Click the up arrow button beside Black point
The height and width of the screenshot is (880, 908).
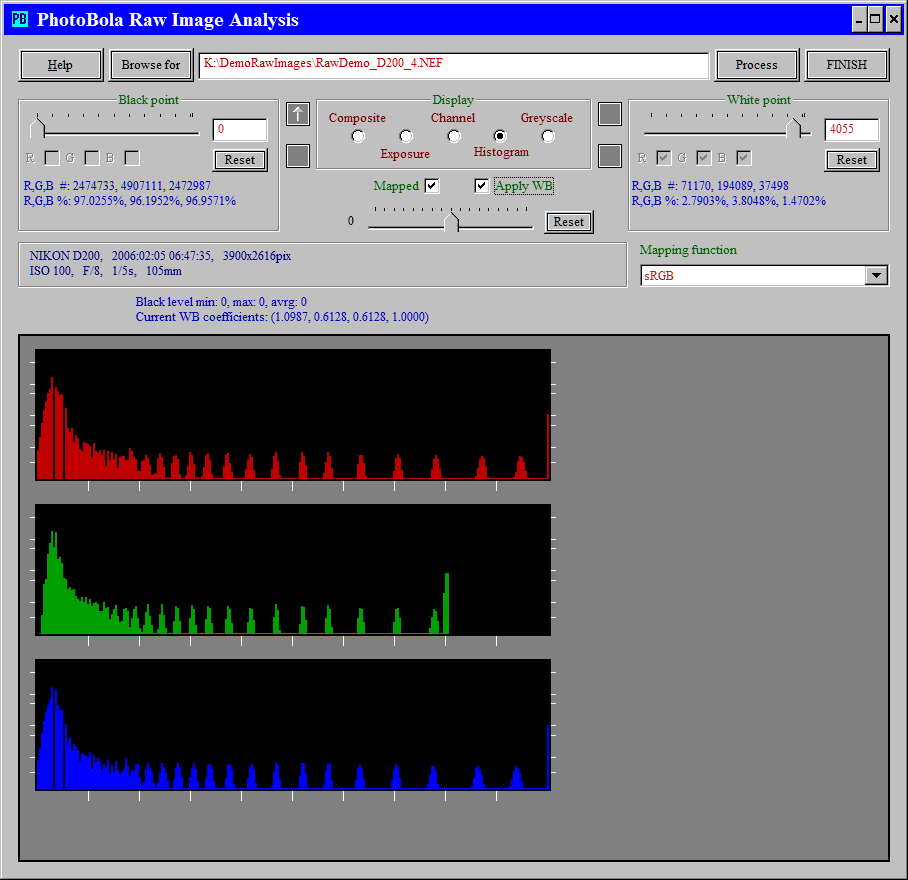point(298,114)
